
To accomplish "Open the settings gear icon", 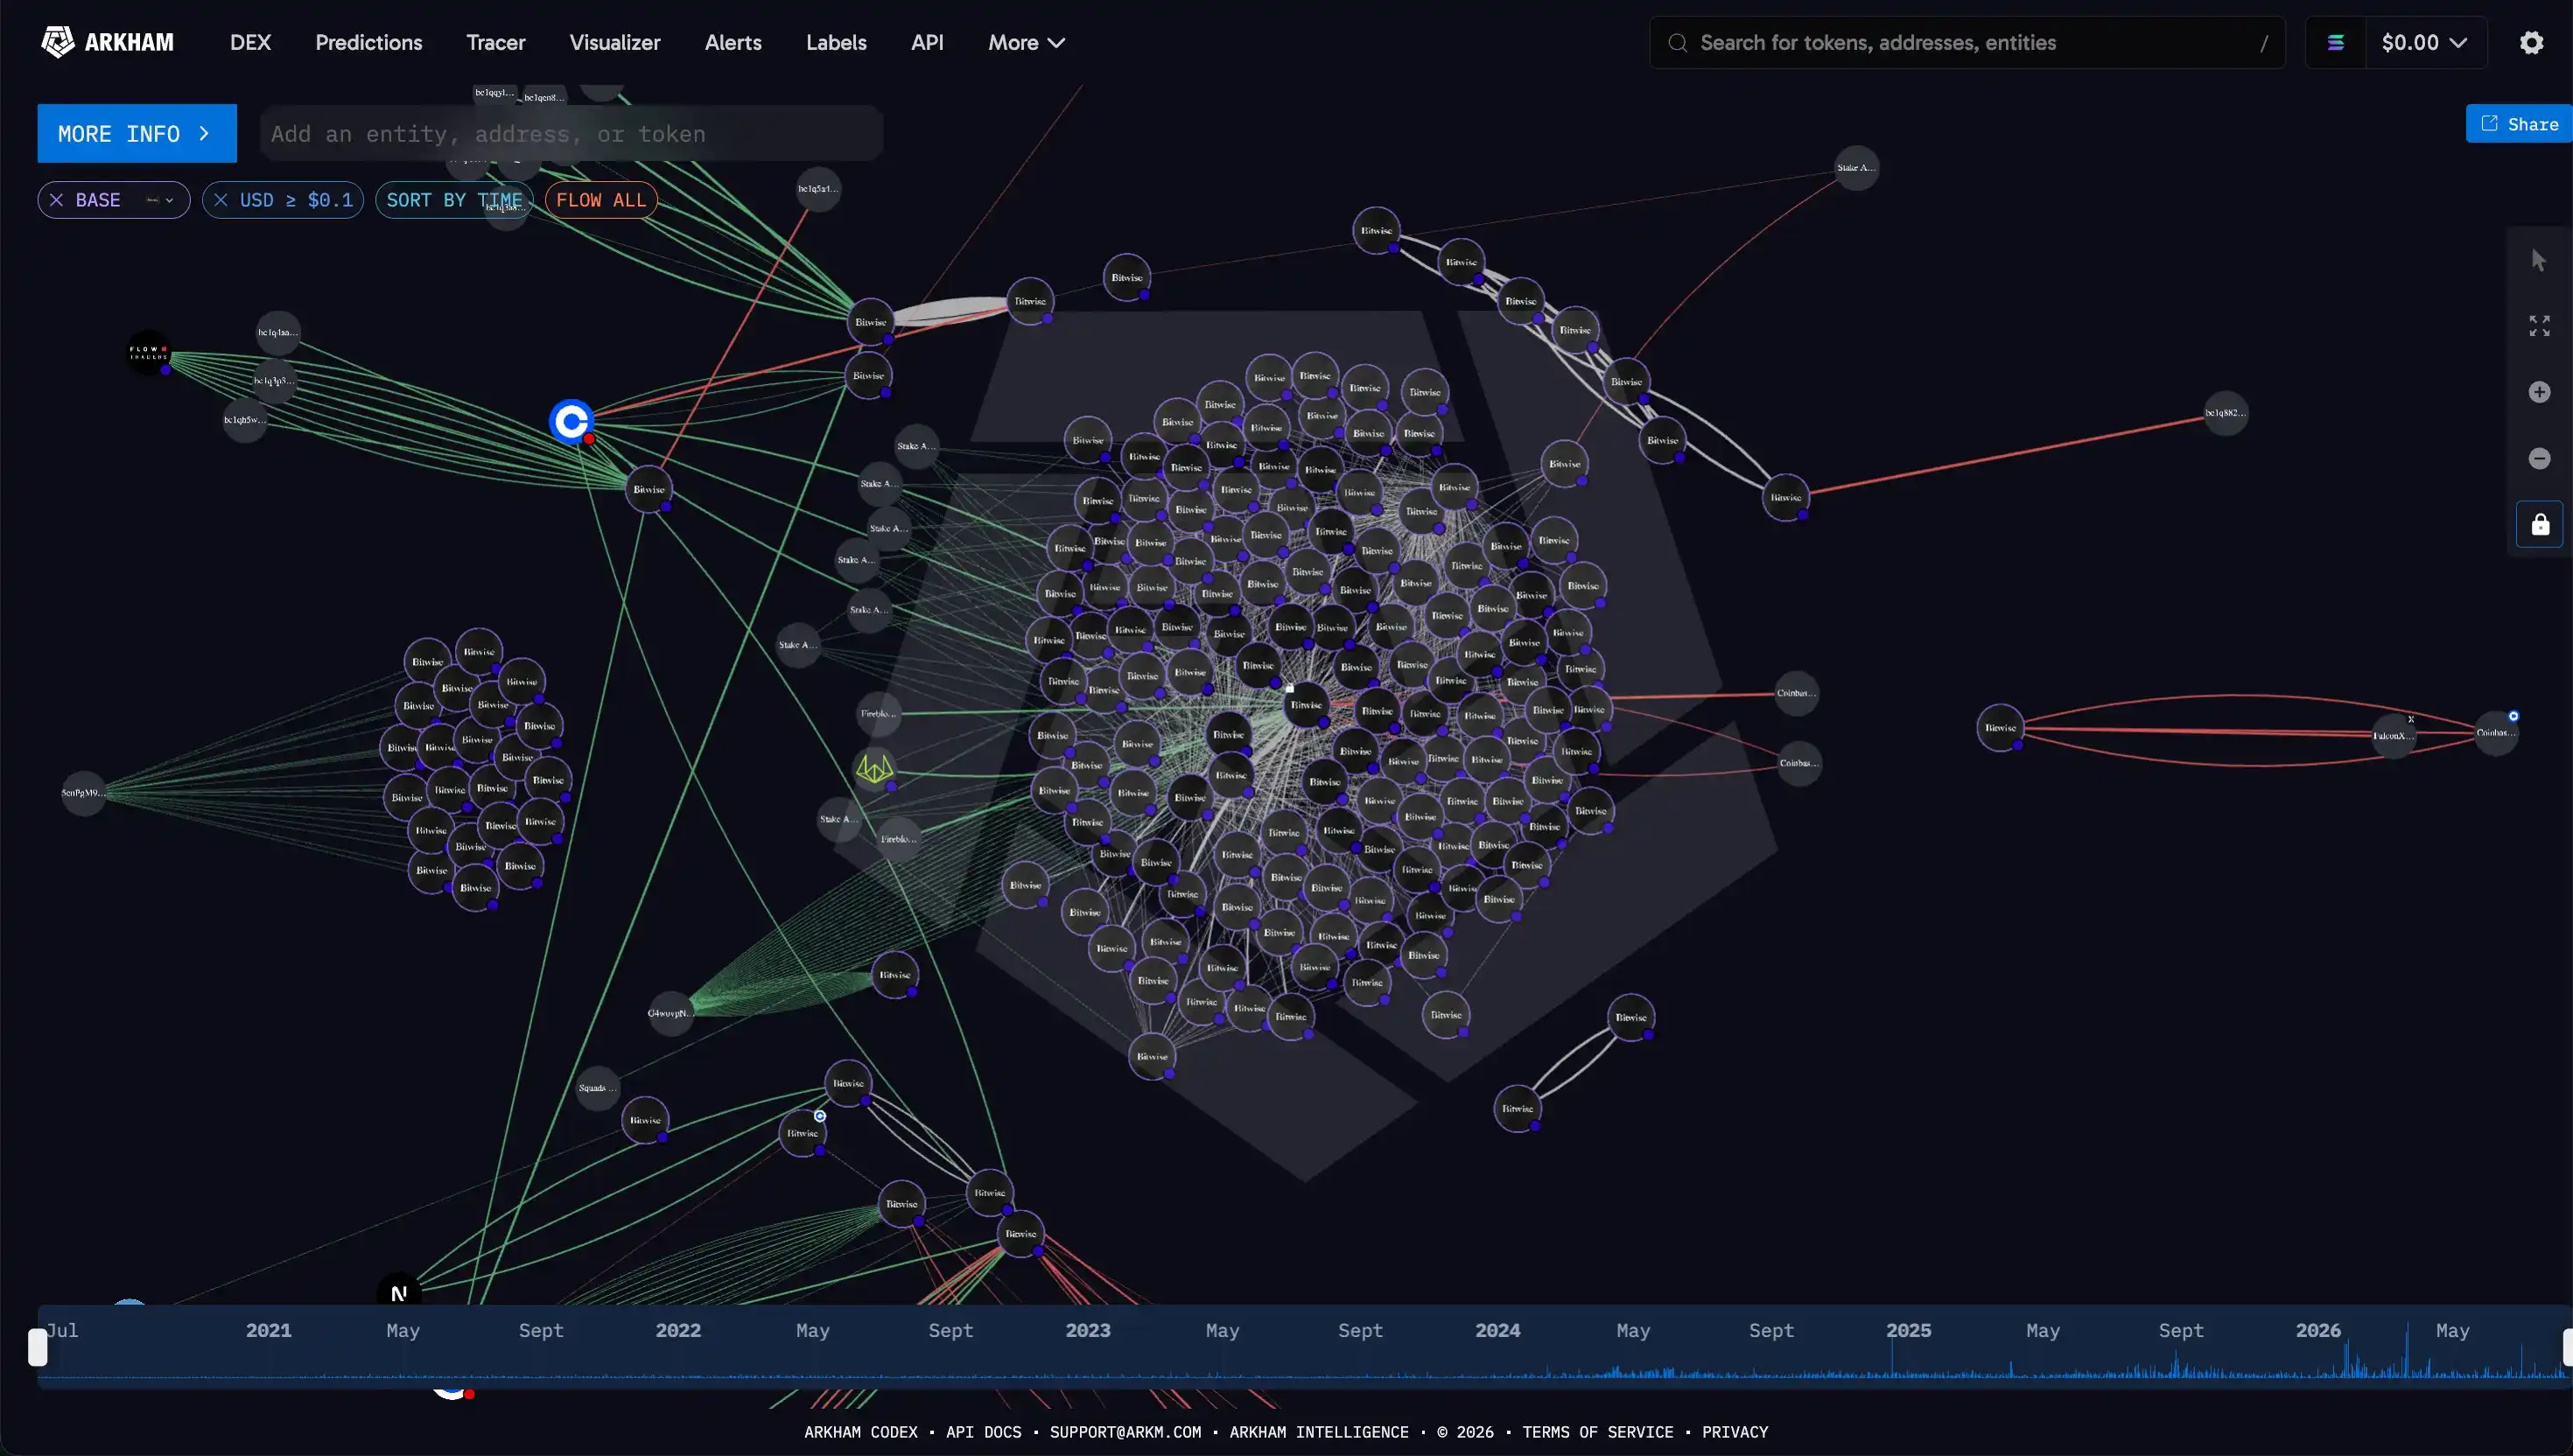I will 2531,42.
